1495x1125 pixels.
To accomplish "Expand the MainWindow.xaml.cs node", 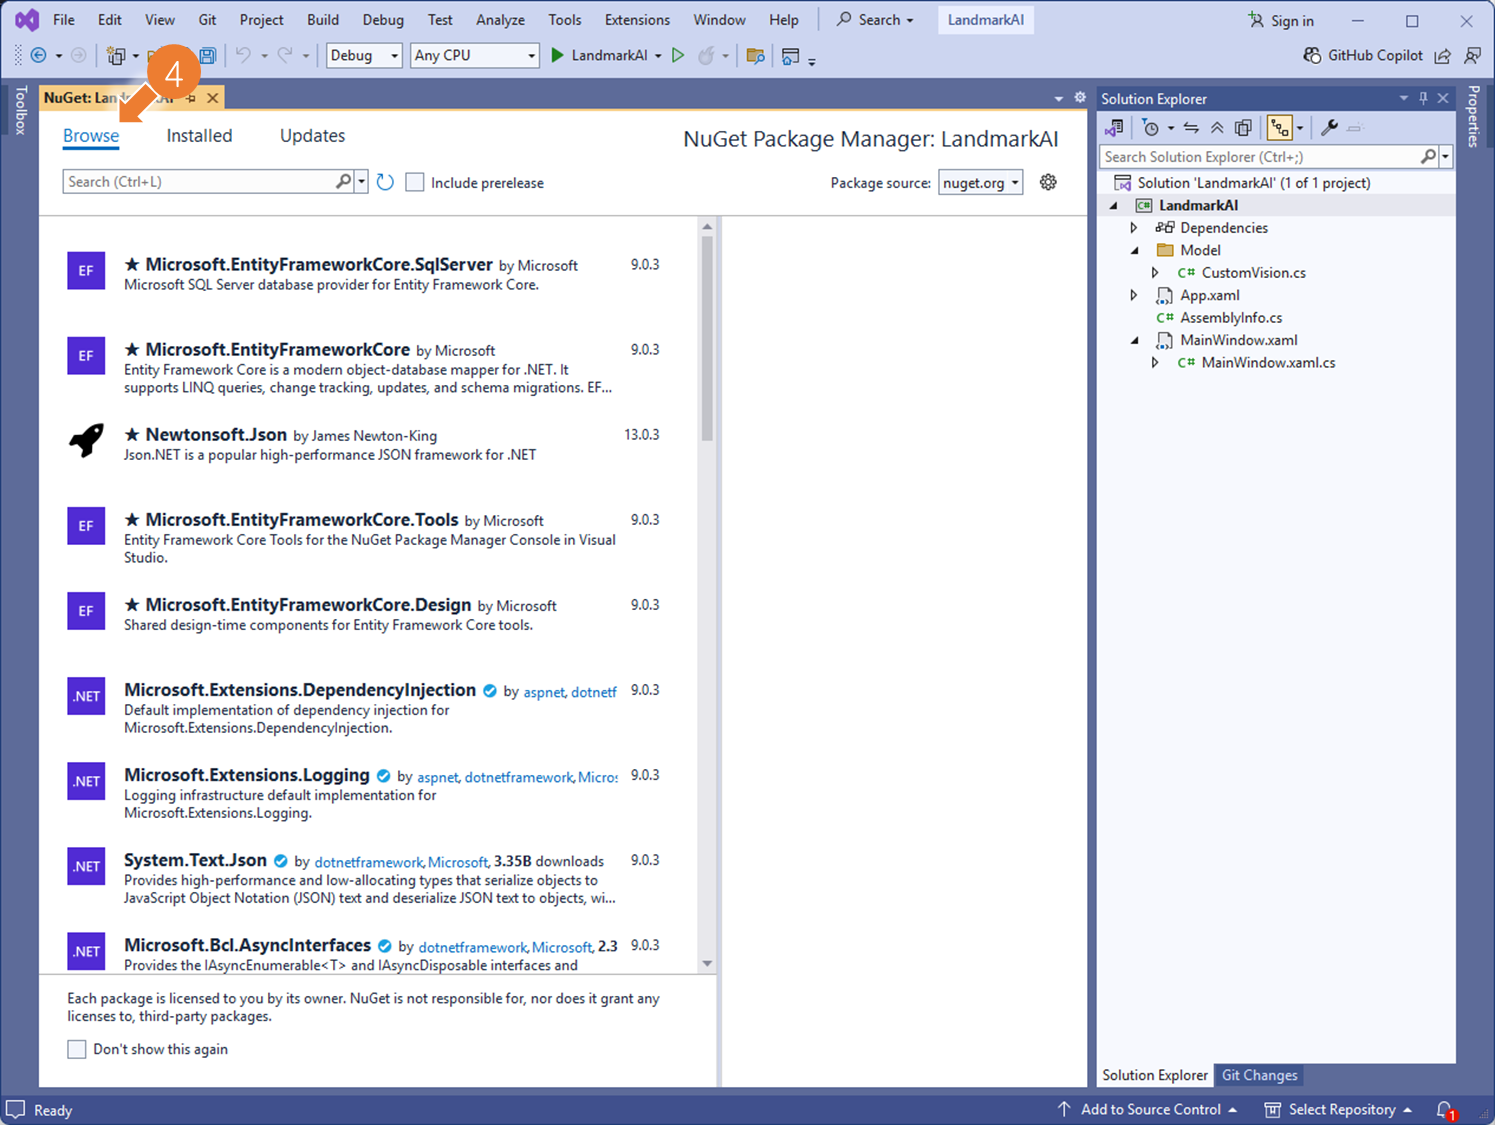I will click(1155, 363).
